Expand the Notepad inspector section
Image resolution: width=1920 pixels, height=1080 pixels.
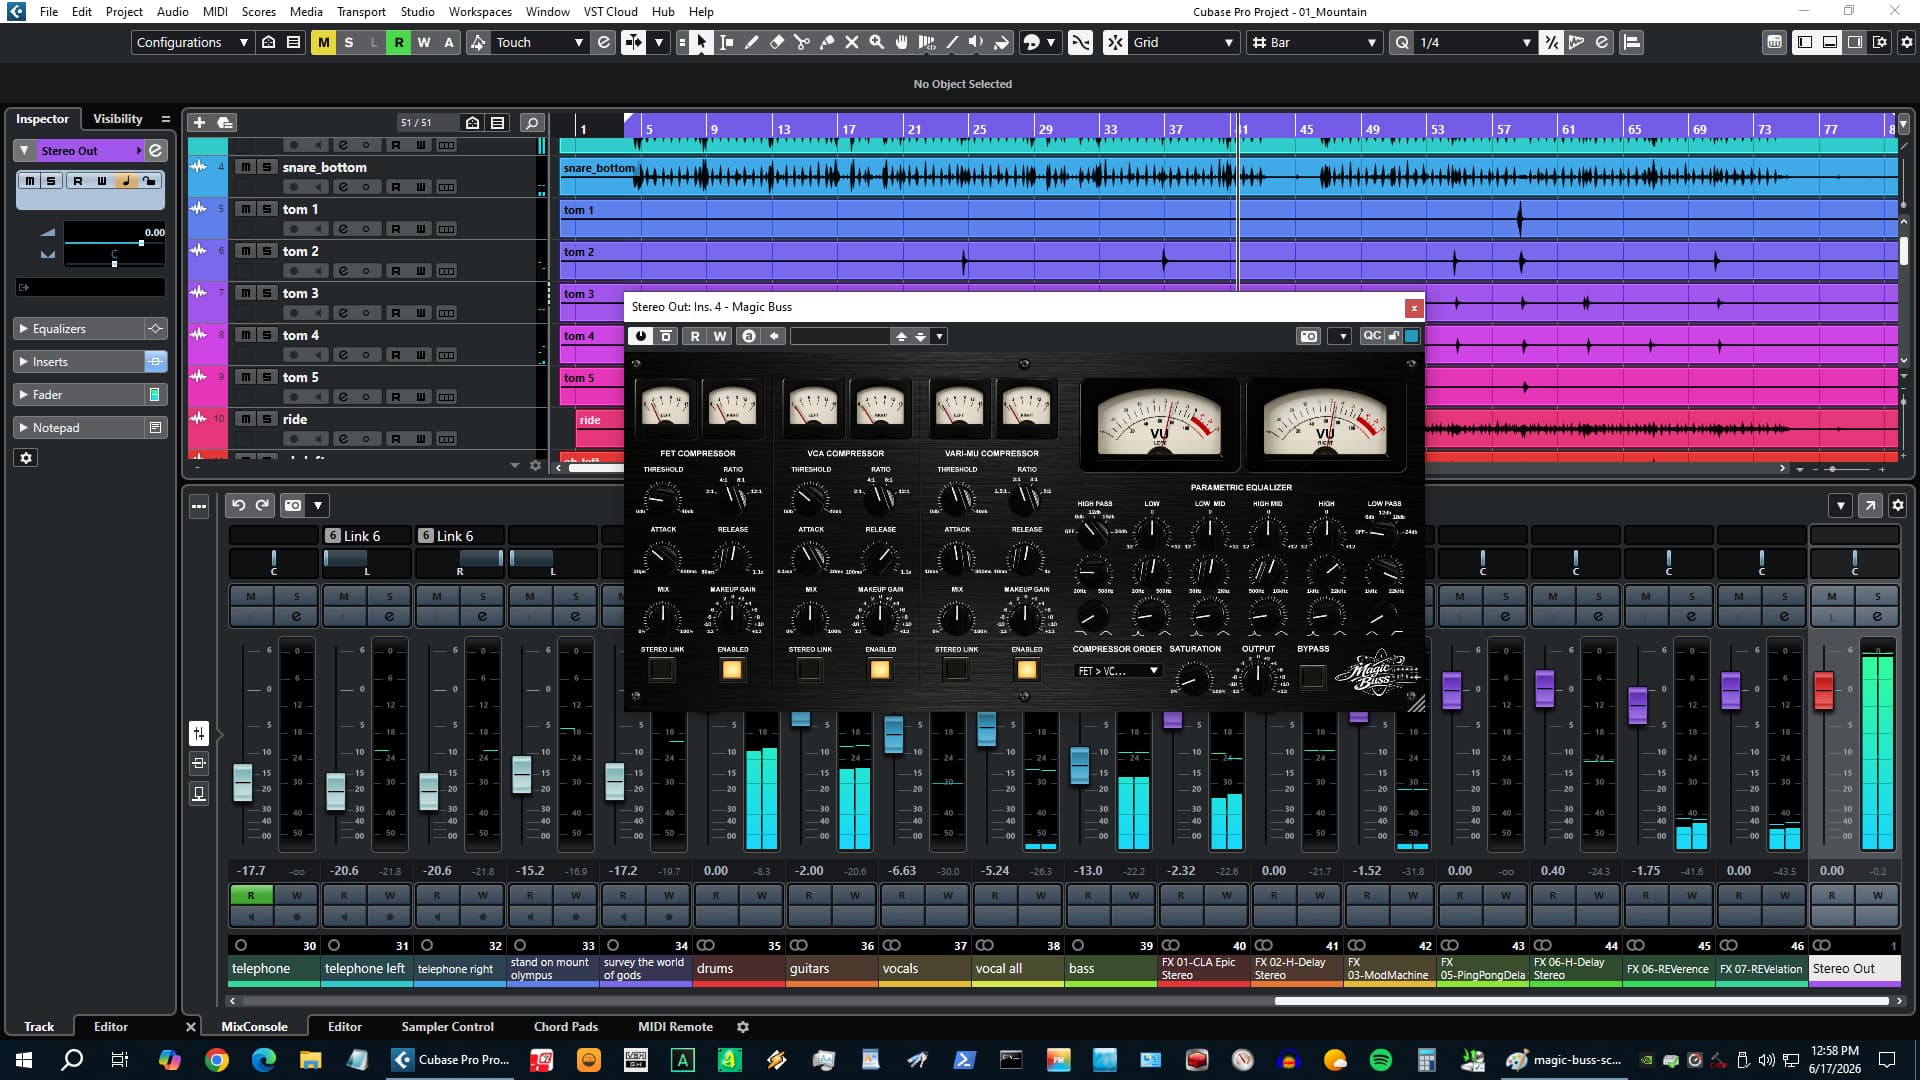[79, 428]
